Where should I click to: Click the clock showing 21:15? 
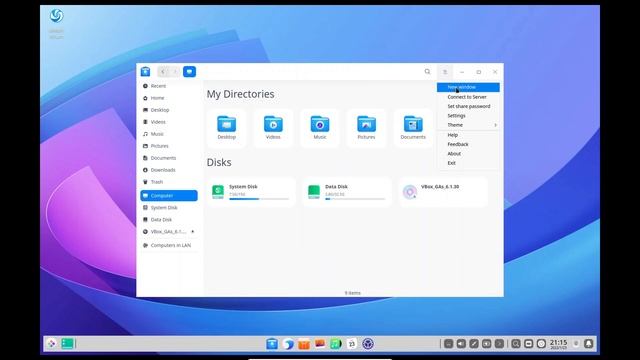[x=558, y=344]
